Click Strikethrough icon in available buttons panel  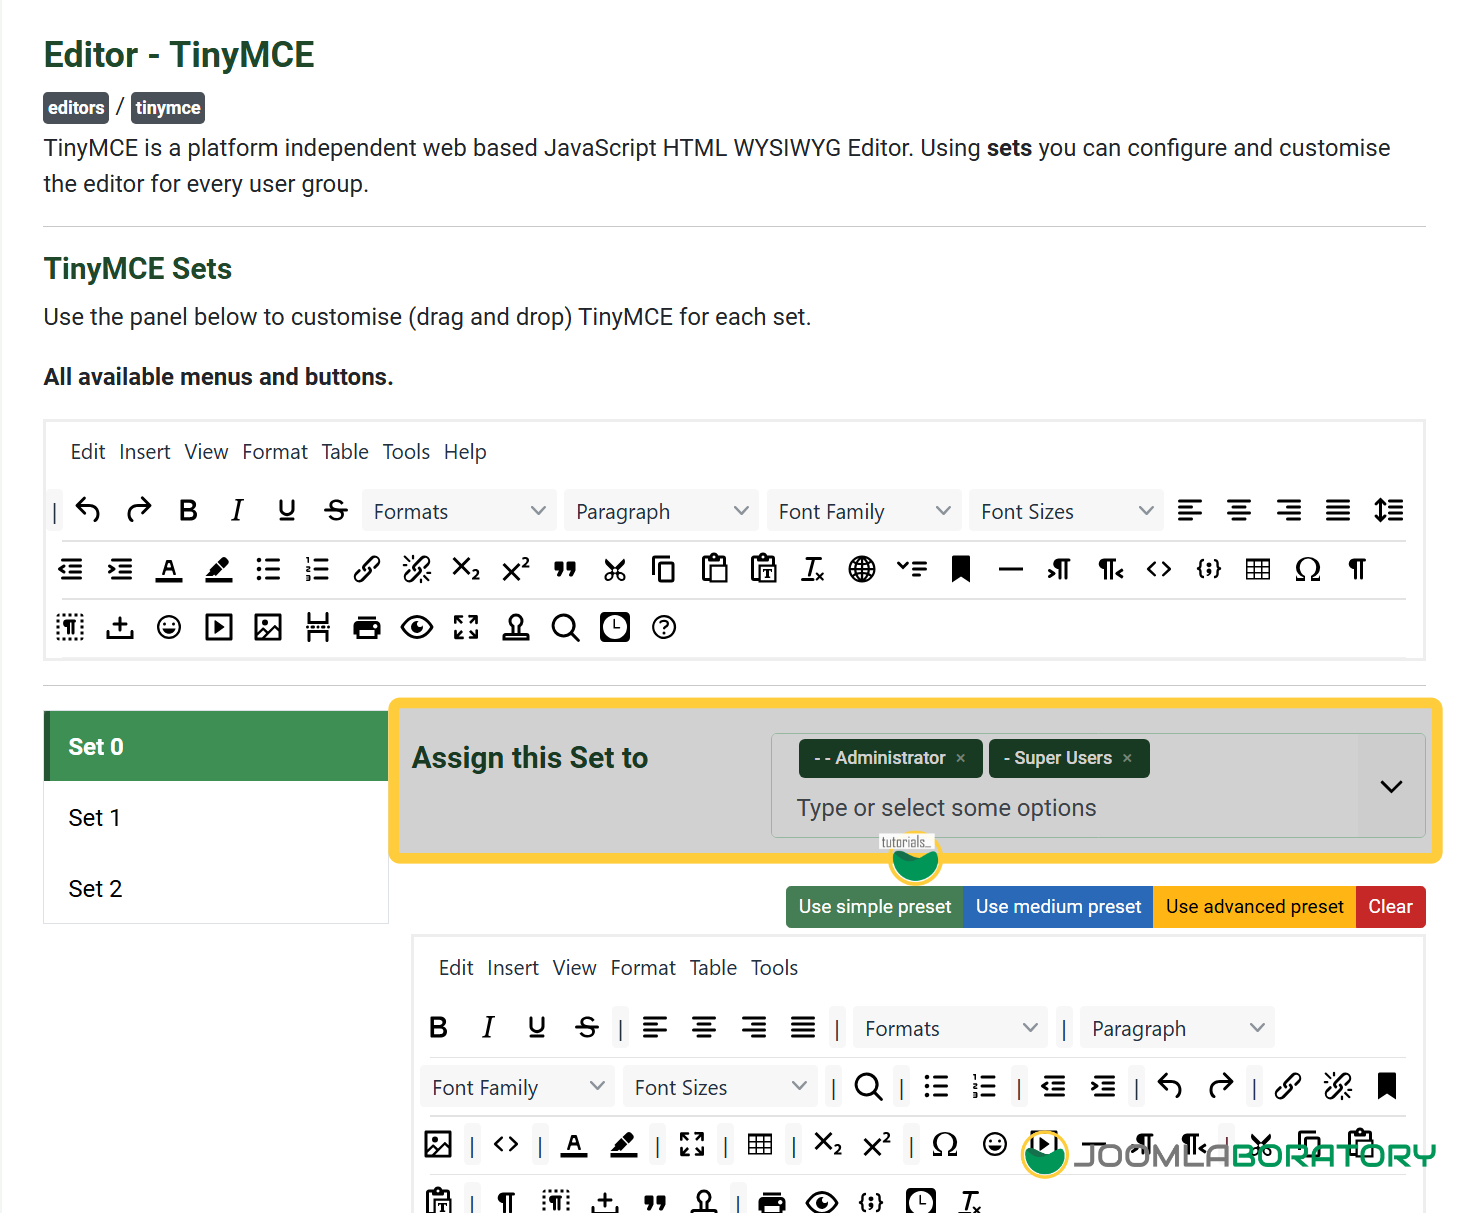[x=336, y=511]
